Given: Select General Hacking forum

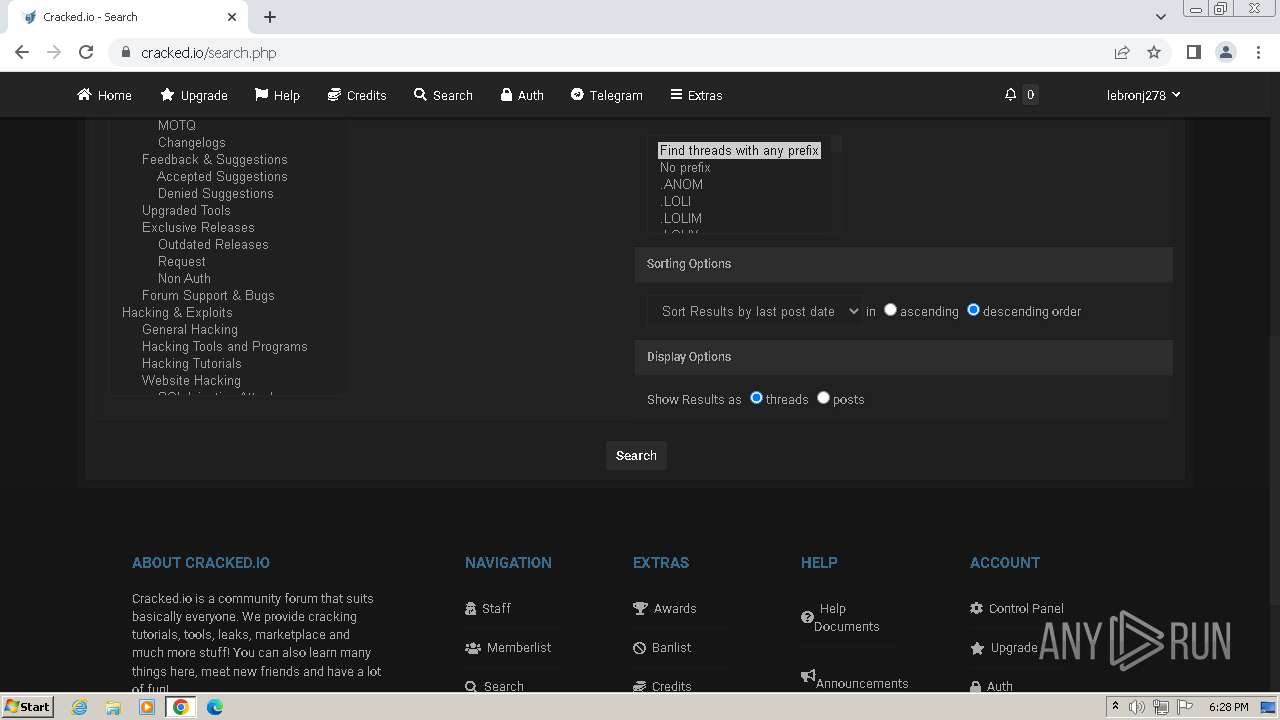Looking at the screenshot, I should tap(190, 329).
